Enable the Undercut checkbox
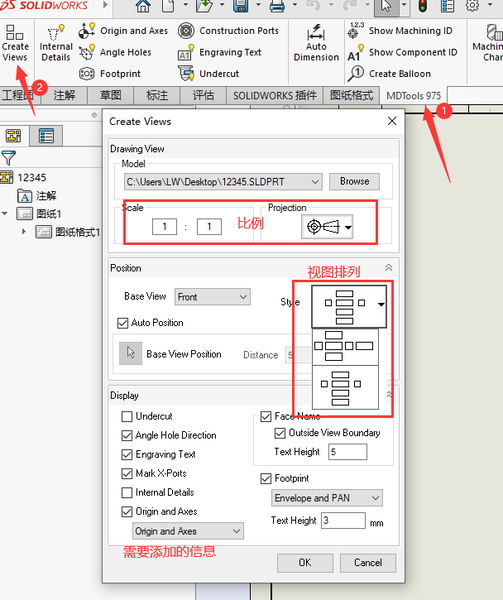Viewport: 503px width, 600px height. [127, 416]
